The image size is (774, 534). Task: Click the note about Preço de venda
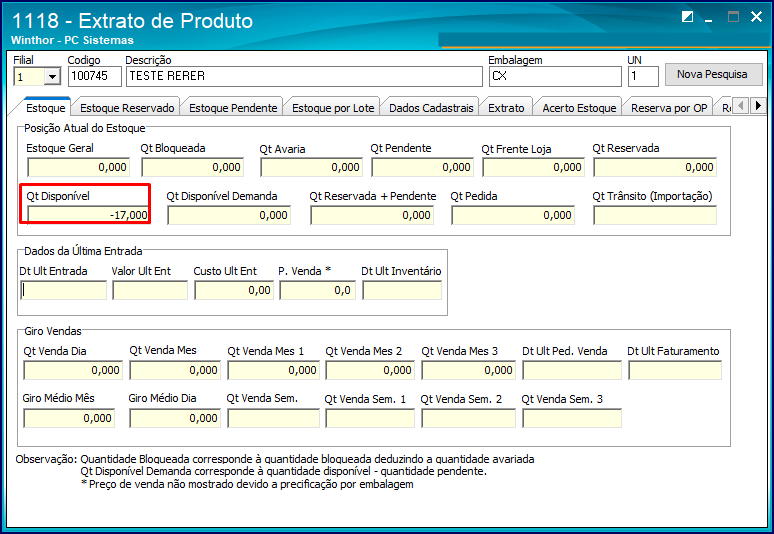coord(247,484)
